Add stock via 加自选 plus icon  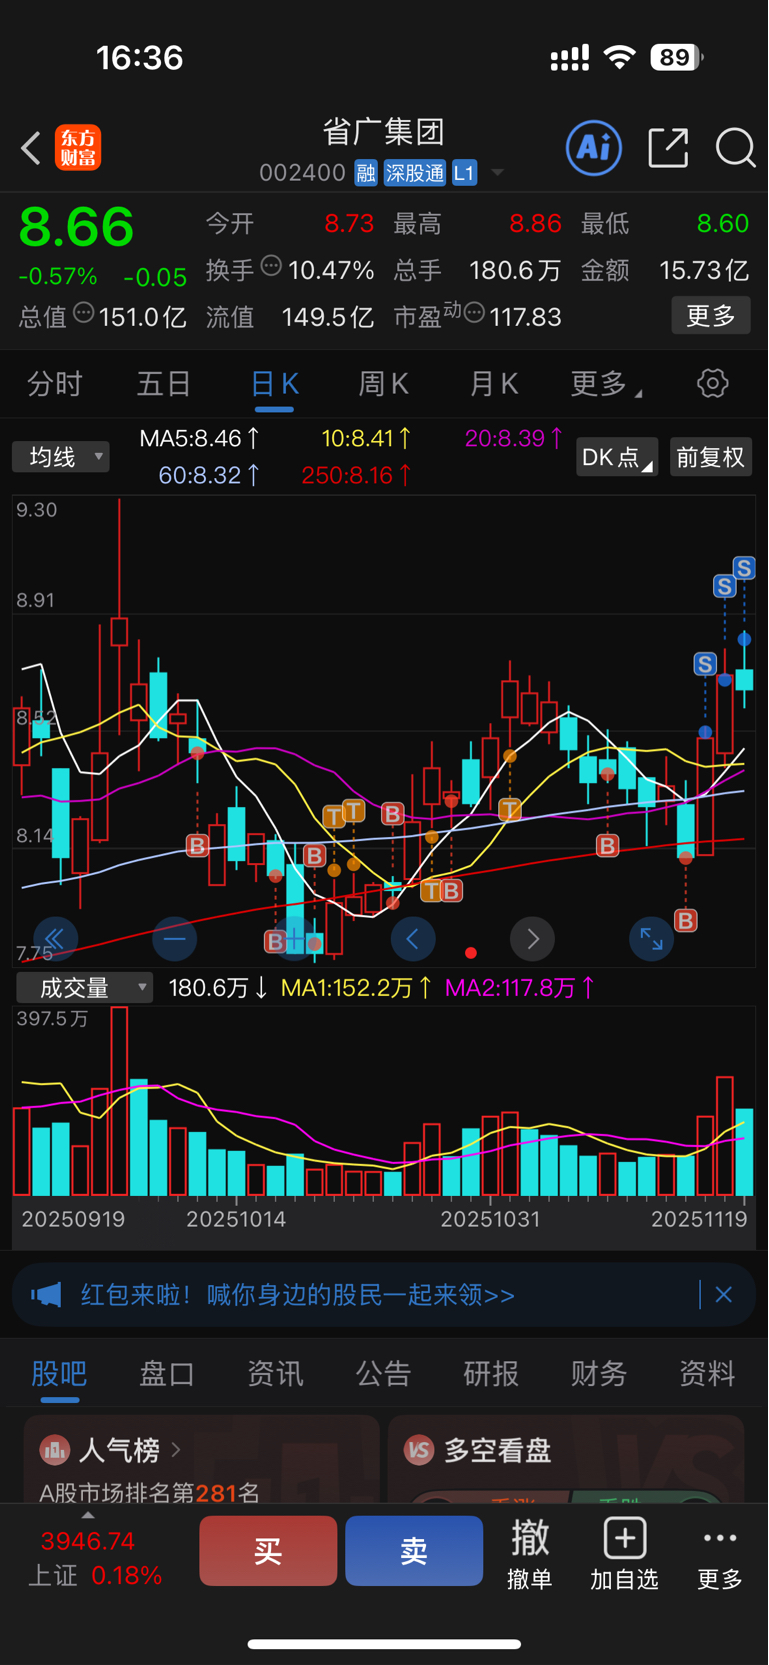(624, 1538)
